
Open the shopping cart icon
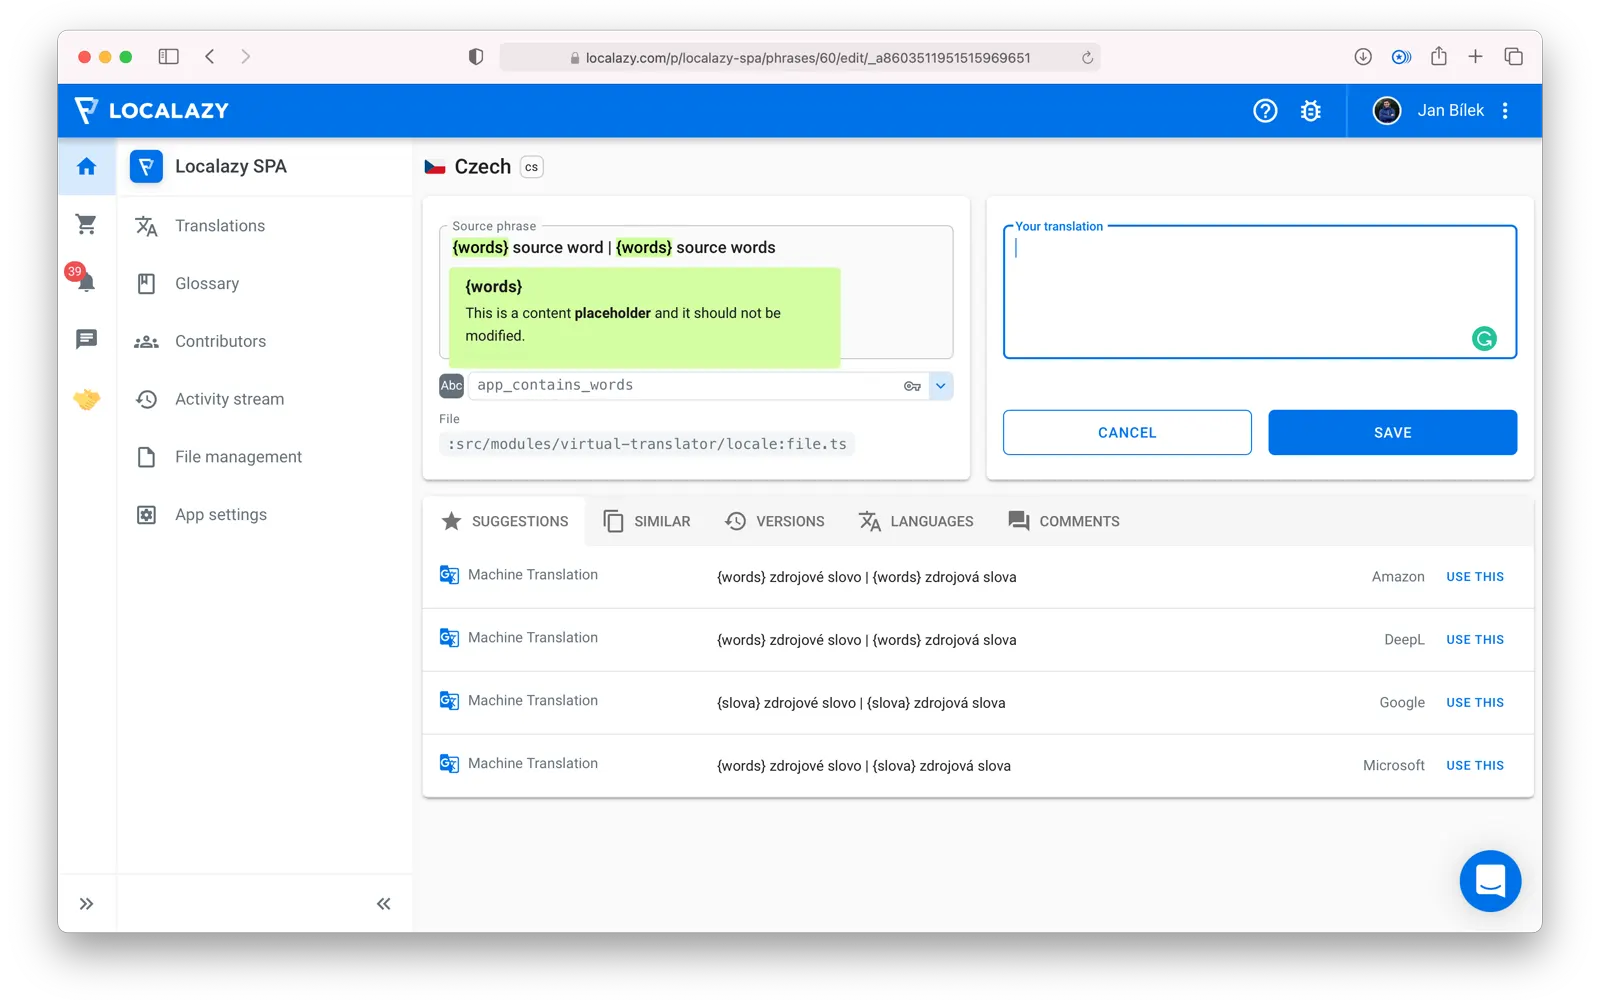pos(86,224)
